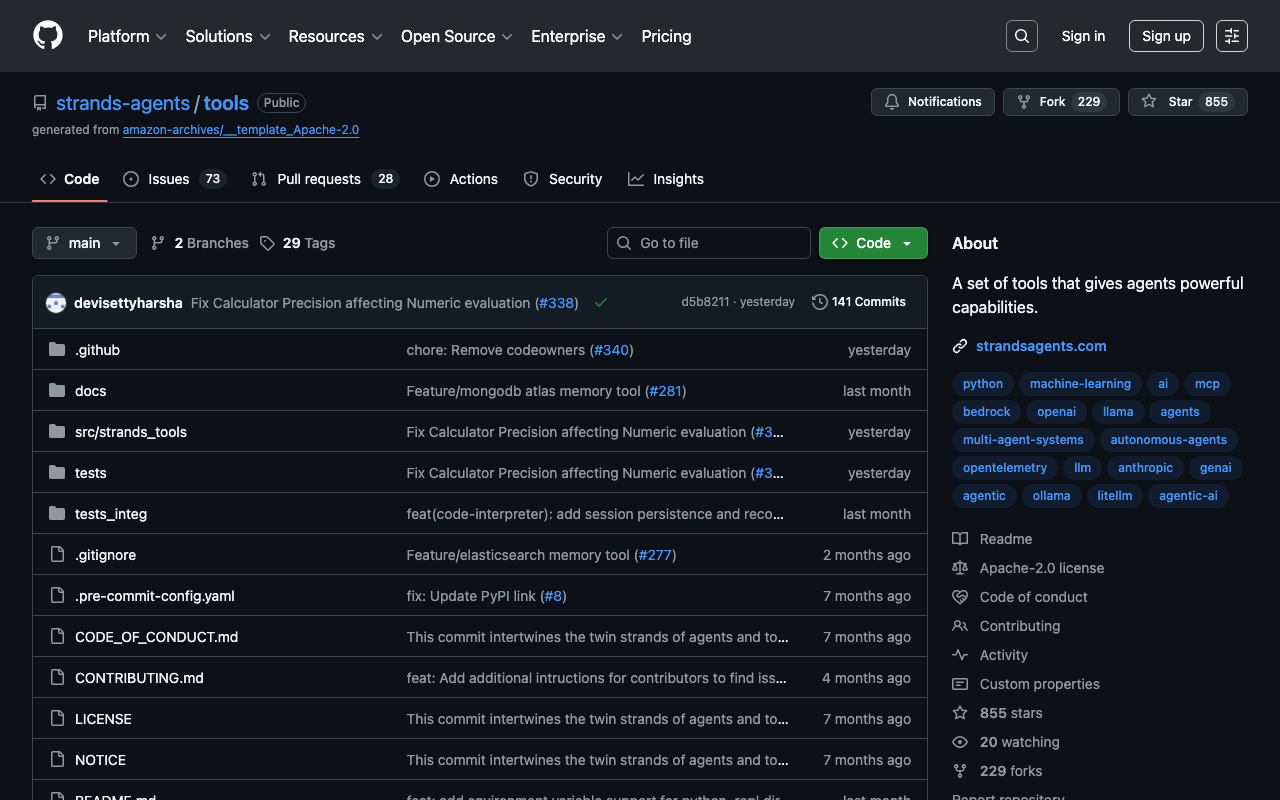The width and height of the screenshot is (1280, 800).
Task: Expand the green Code dropdown button
Action: pos(873,243)
